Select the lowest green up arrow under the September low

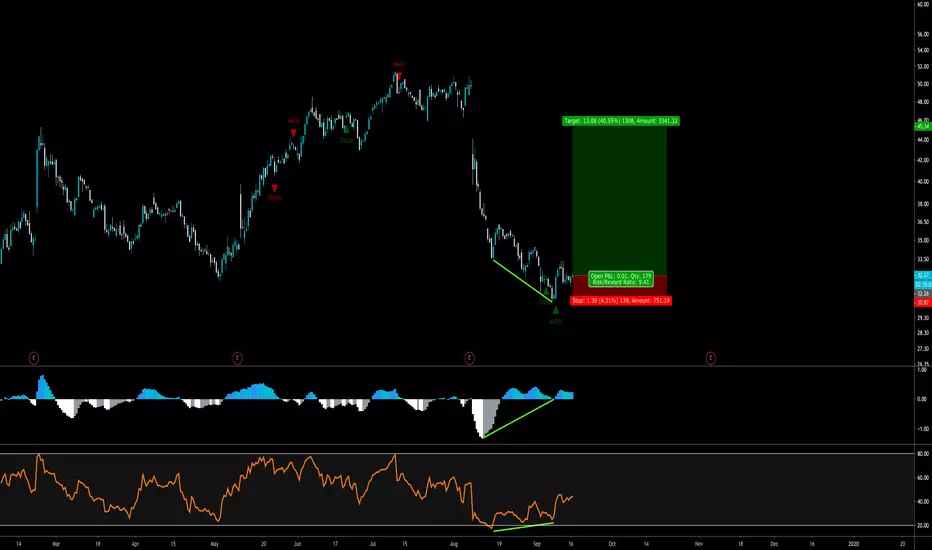556,310
